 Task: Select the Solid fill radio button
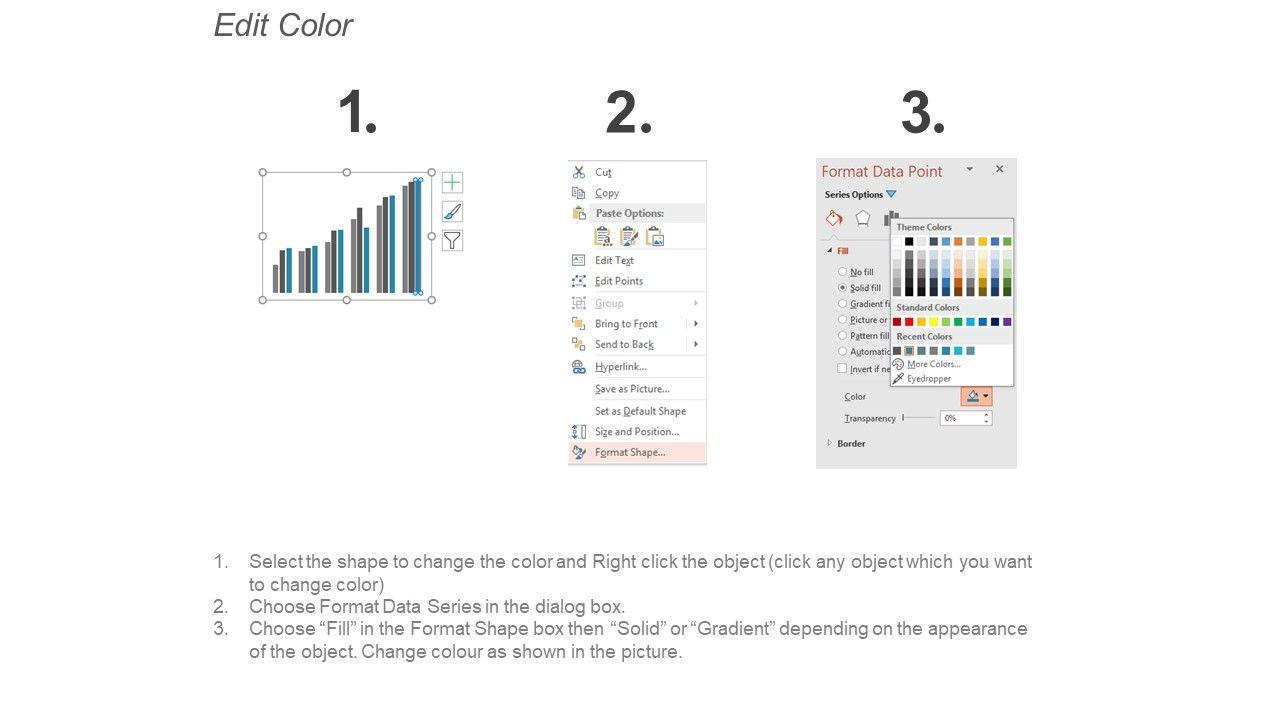tap(843, 288)
